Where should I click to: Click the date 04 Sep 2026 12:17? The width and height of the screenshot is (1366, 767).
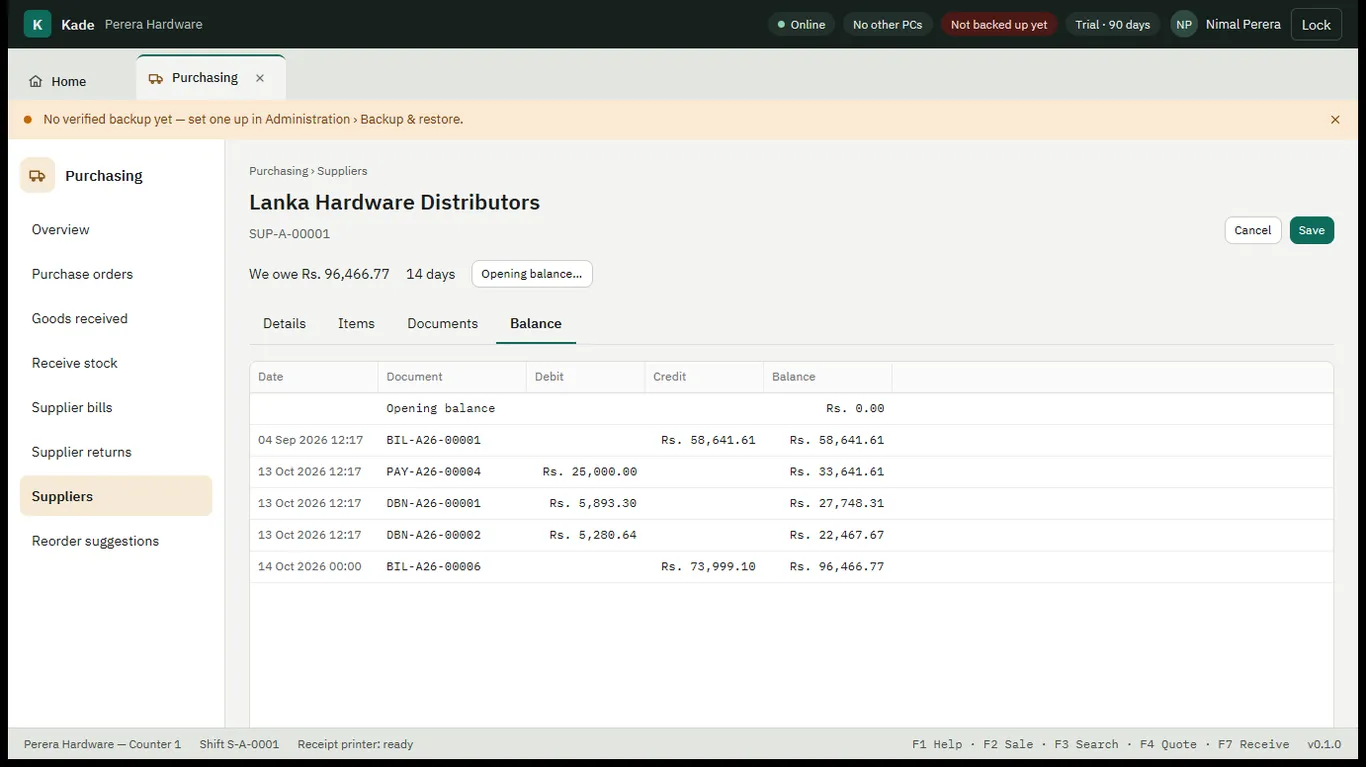pos(310,440)
